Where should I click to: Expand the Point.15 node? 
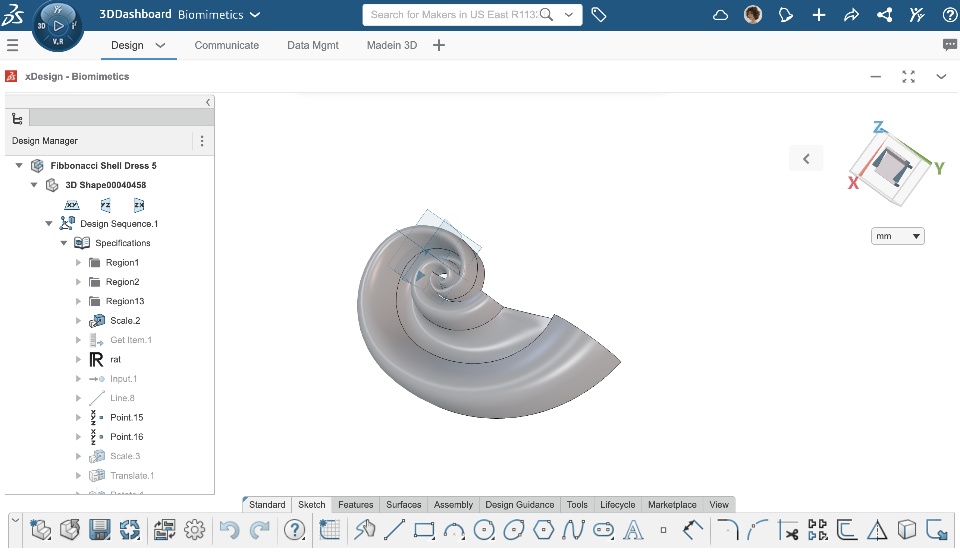point(78,417)
